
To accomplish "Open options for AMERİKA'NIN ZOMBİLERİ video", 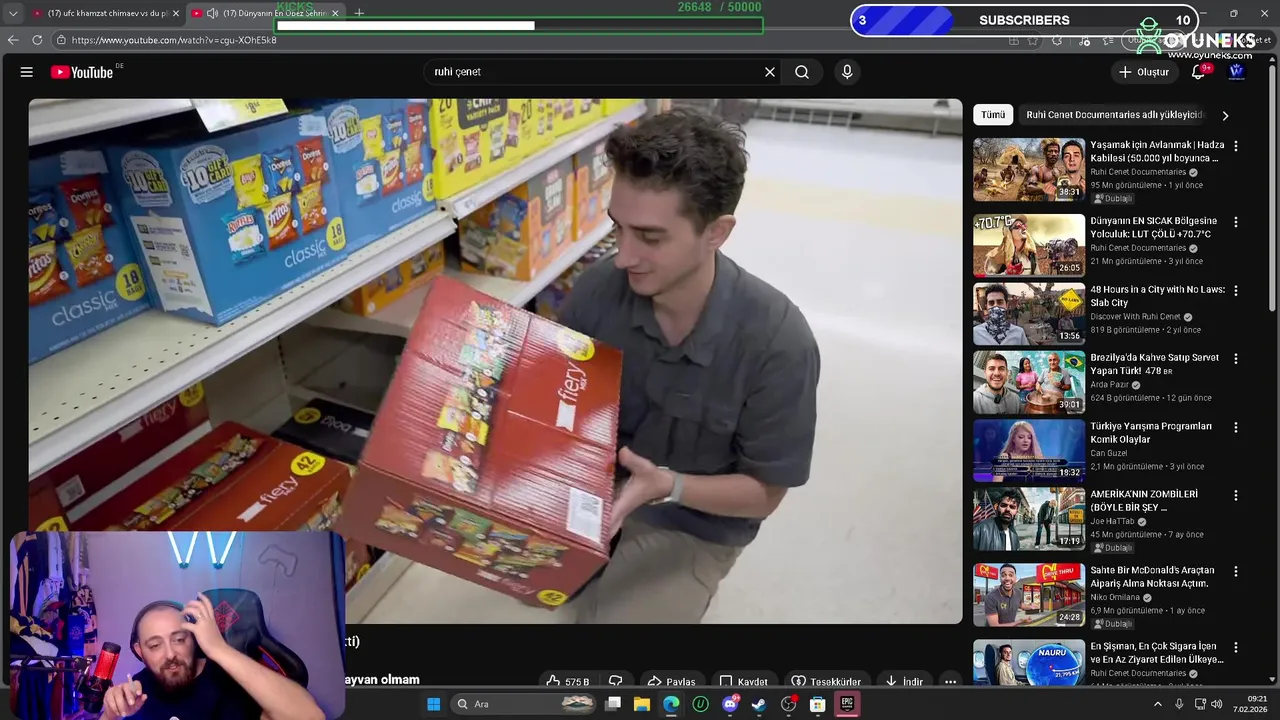I will [x=1236, y=495].
